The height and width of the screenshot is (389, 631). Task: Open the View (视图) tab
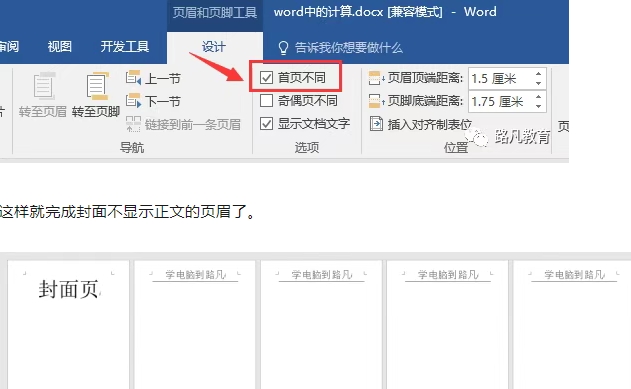(x=60, y=47)
